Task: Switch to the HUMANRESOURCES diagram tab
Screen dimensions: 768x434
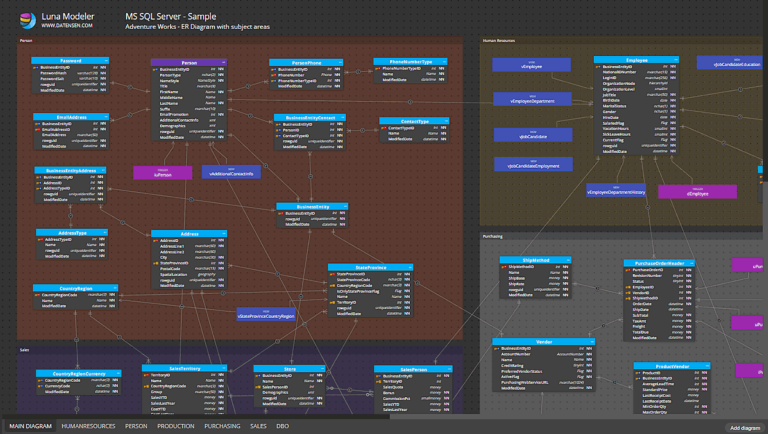Action: point(88,426)
